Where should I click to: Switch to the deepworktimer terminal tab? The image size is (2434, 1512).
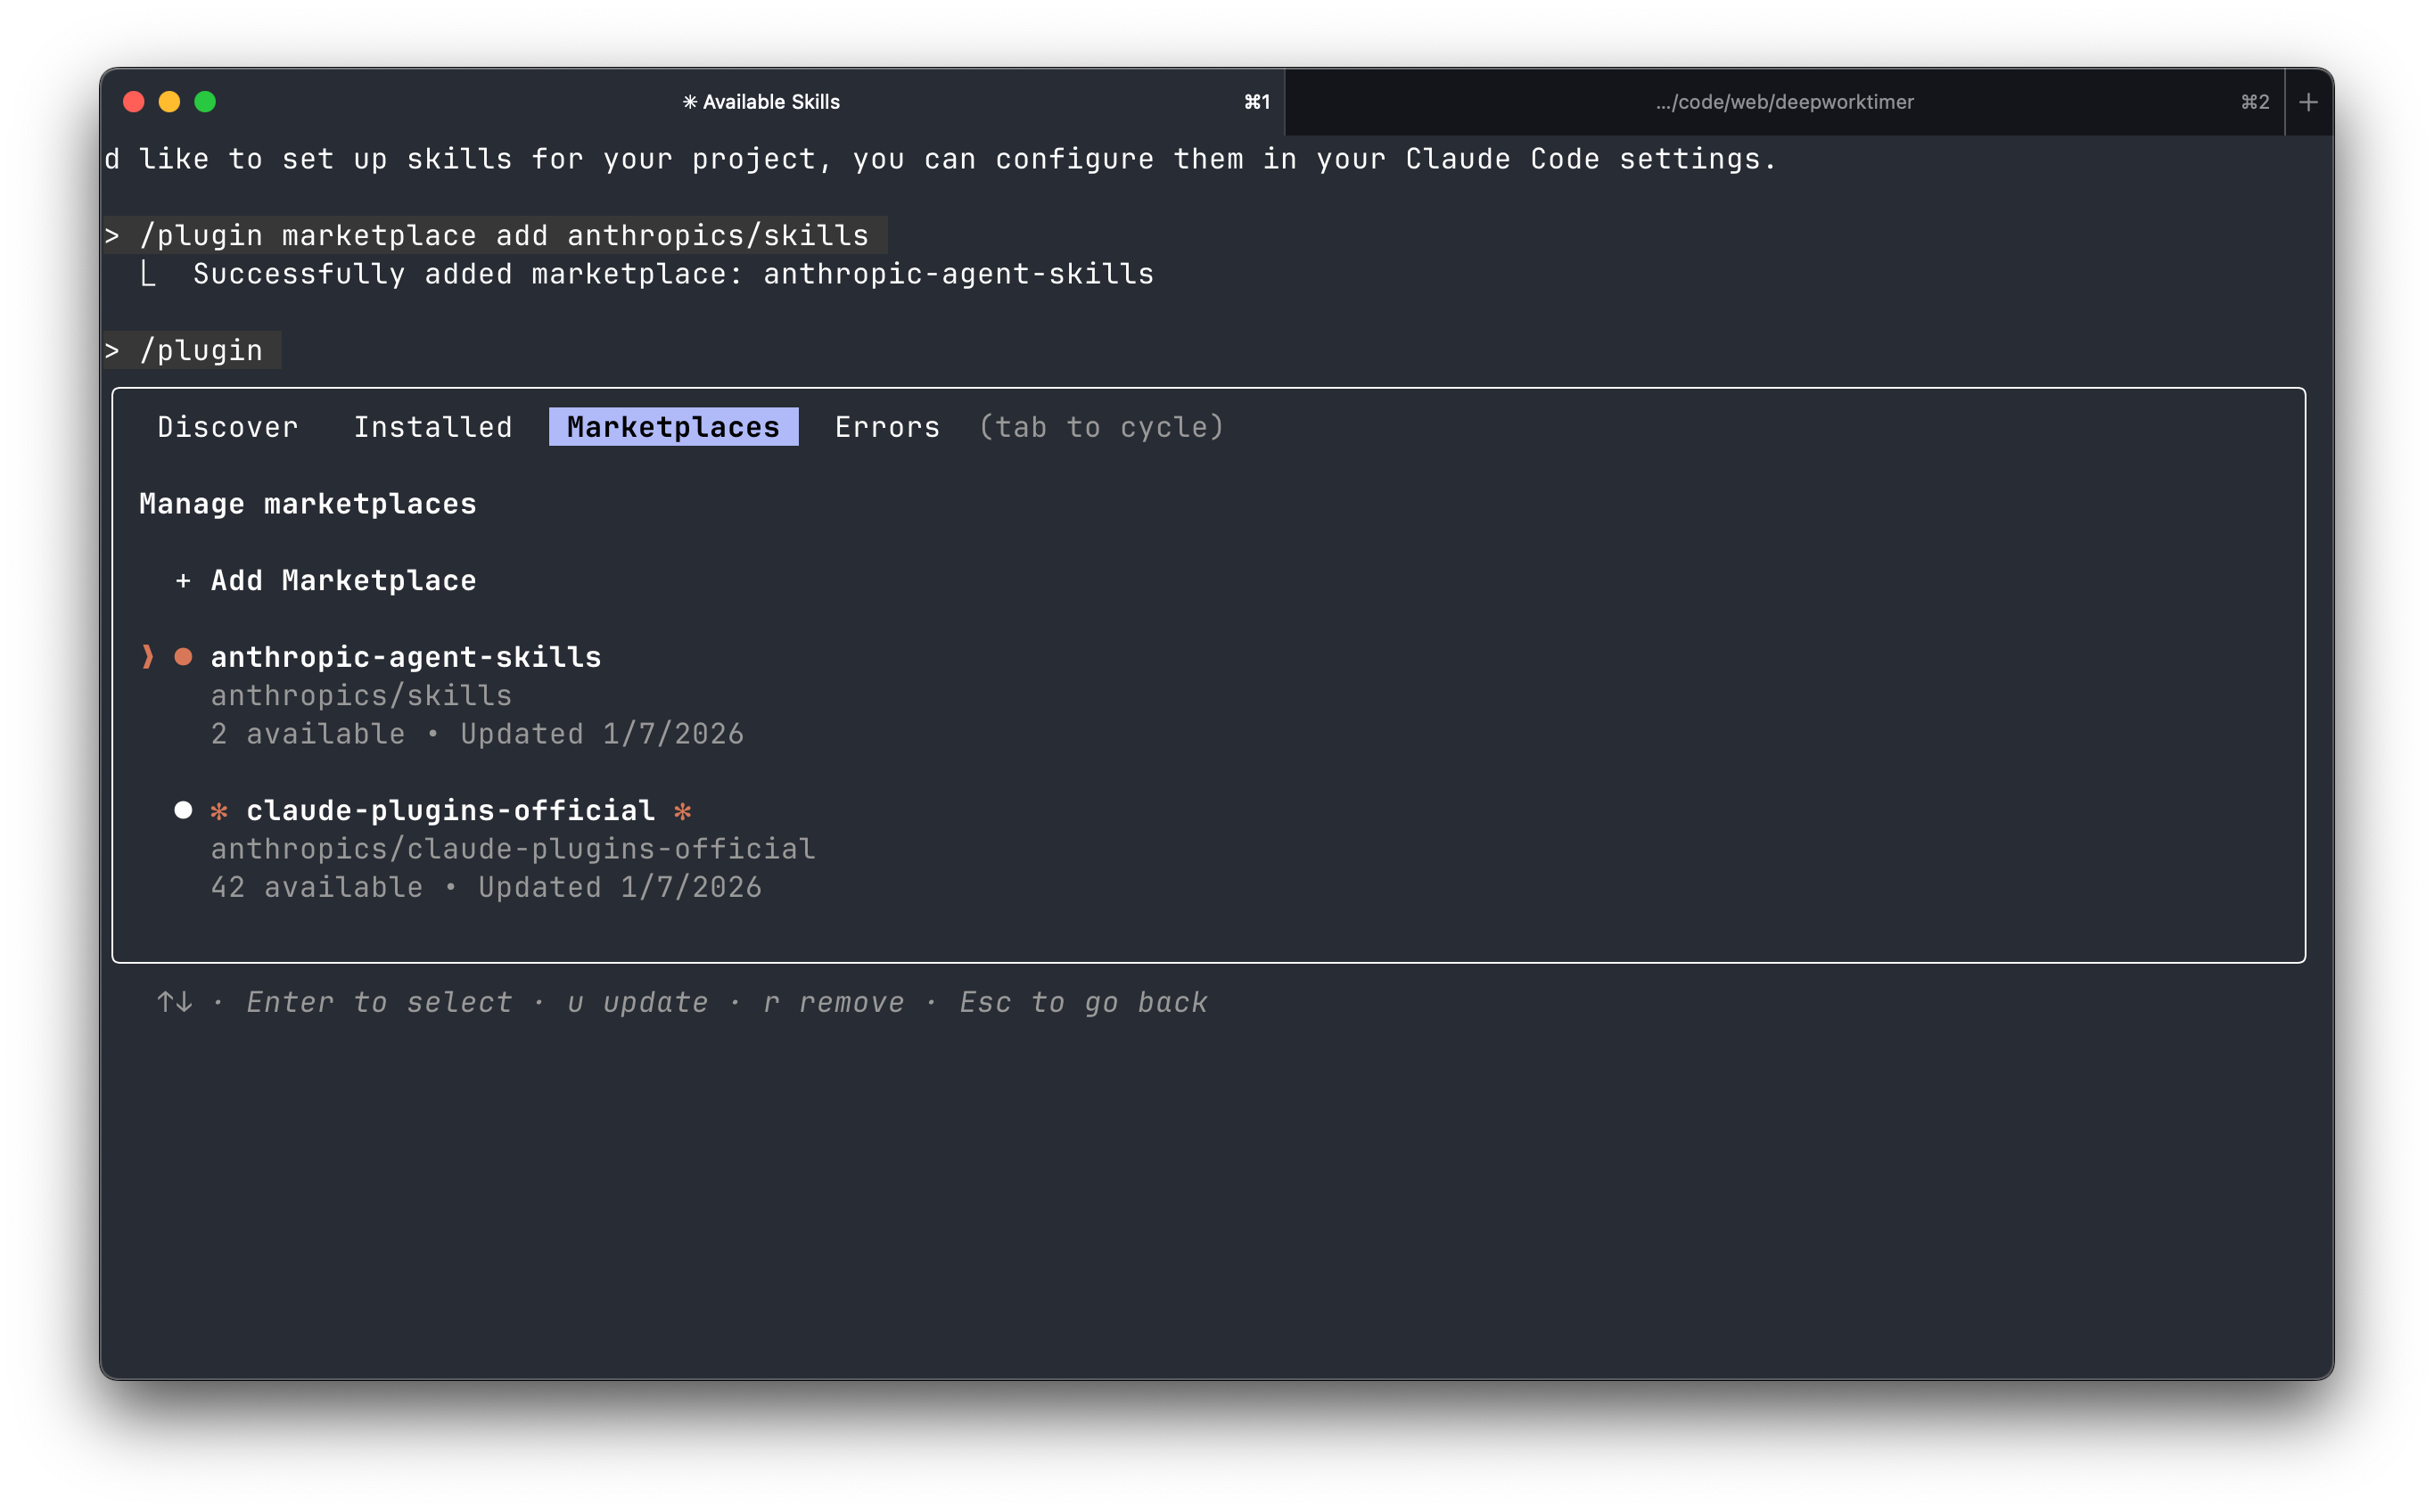click(1784, 102)
